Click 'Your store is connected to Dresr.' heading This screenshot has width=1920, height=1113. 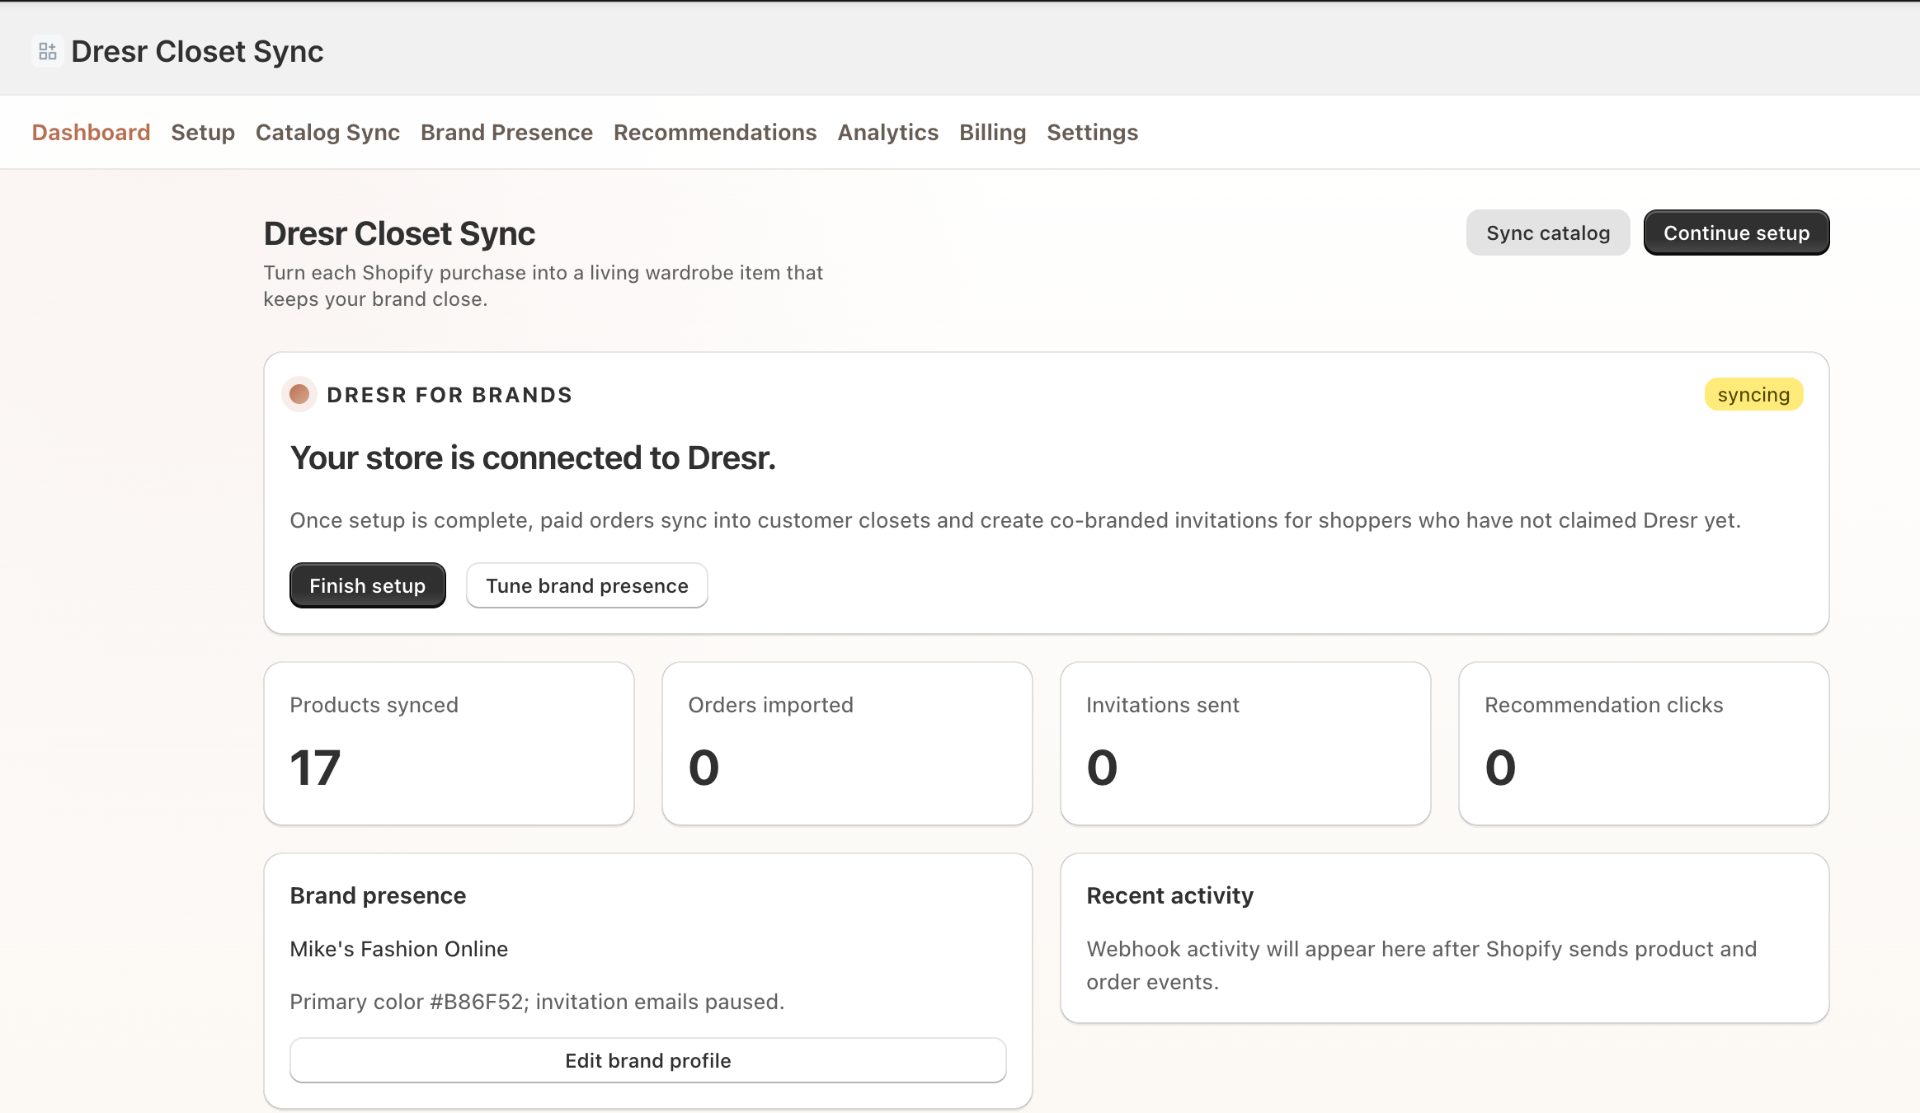(533, 458)
